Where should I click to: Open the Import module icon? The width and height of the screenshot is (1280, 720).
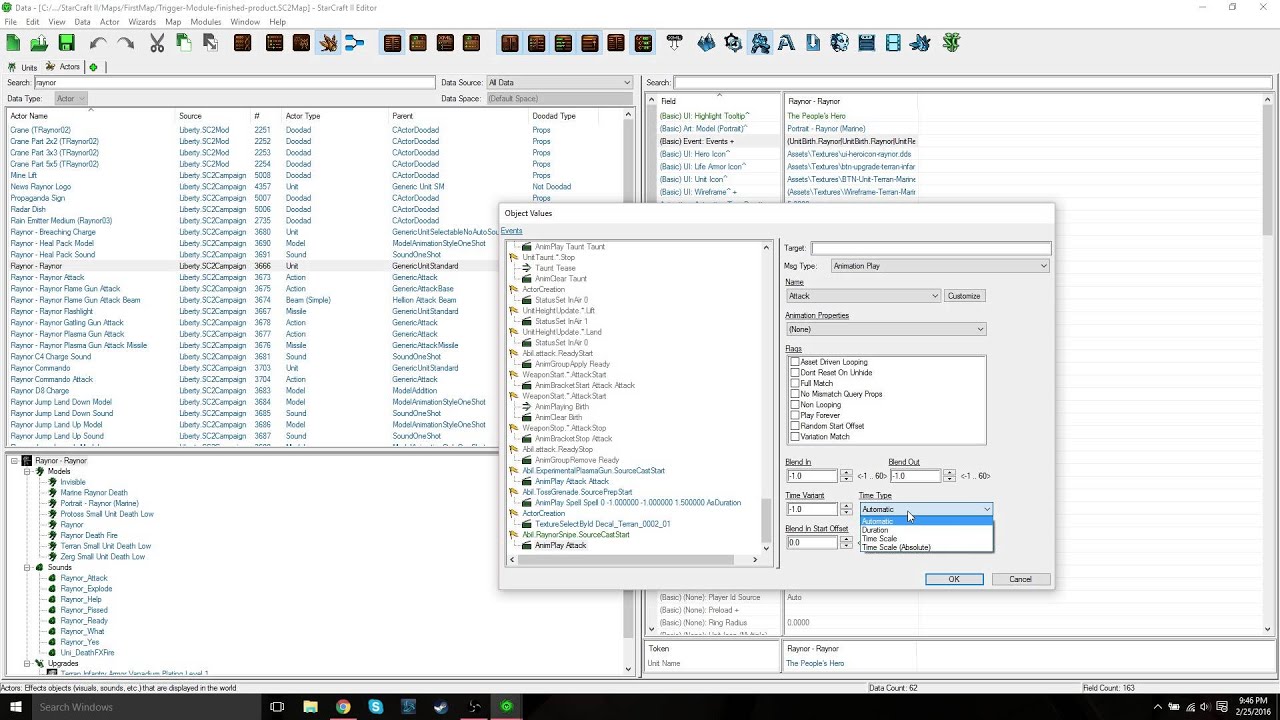(x=813, y=43)
